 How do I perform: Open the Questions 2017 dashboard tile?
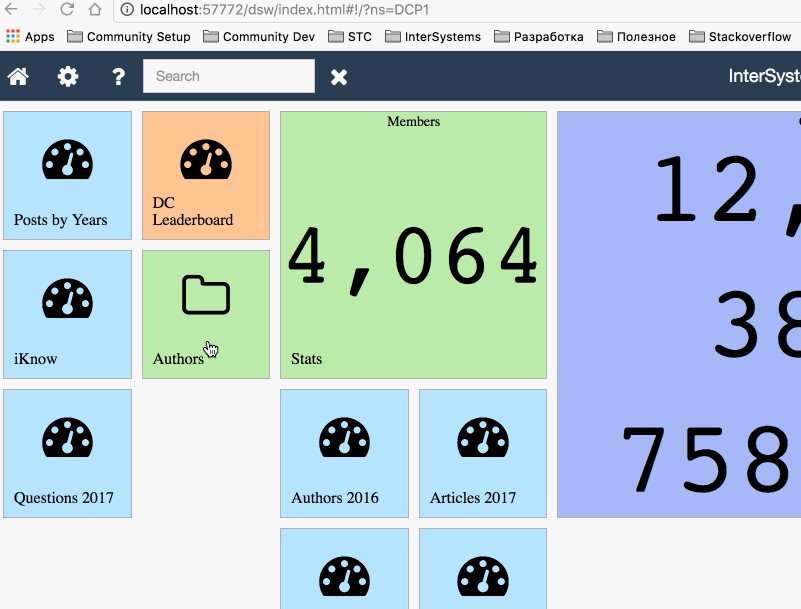(x=67, y=453)
